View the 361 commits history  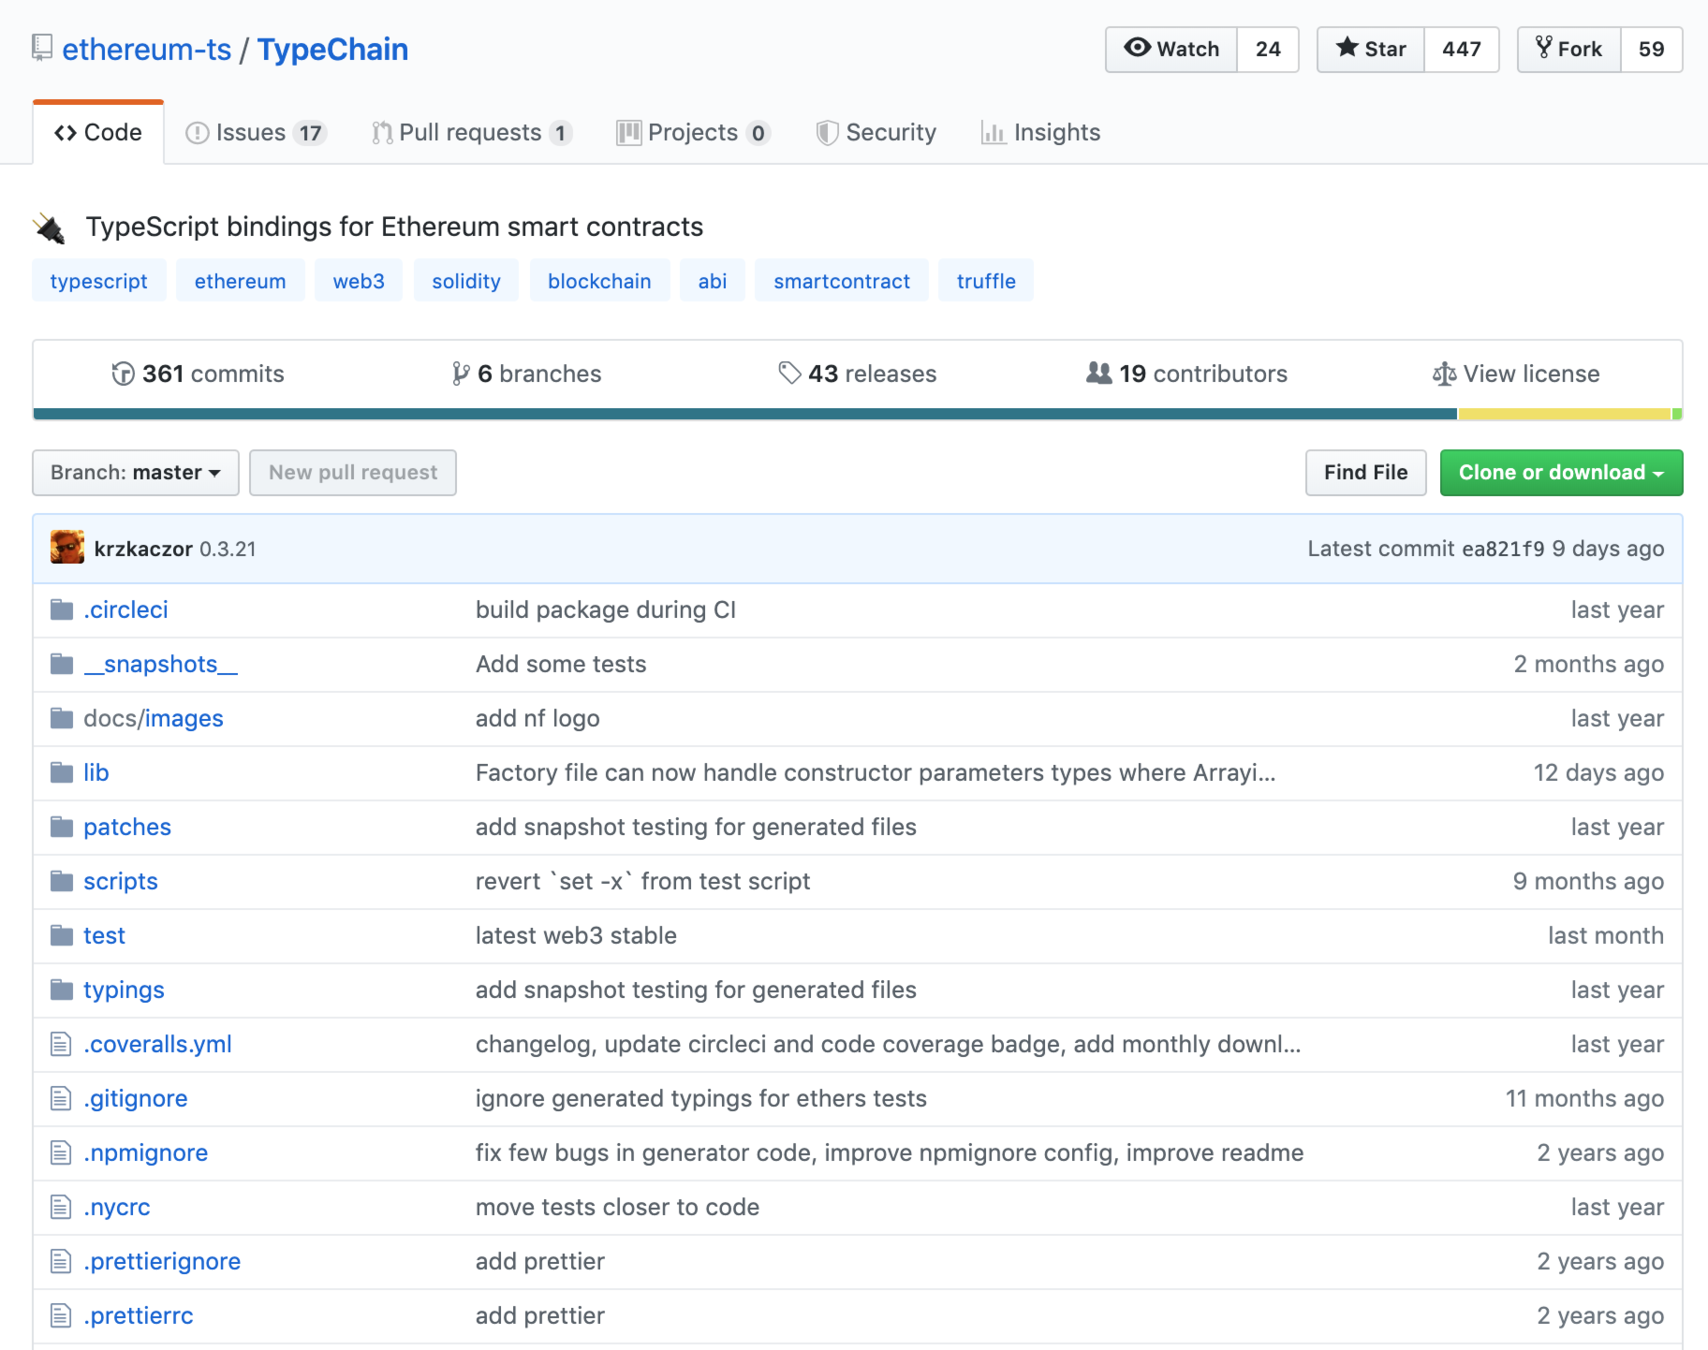click(198, 374)
